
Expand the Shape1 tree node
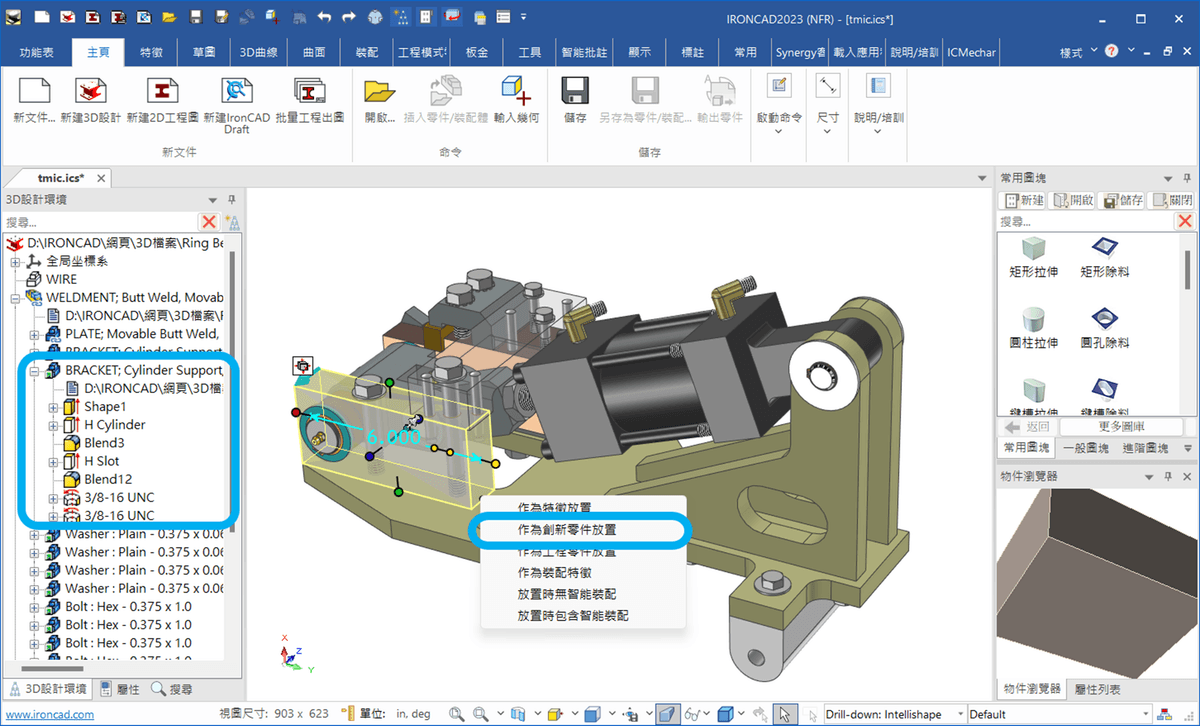point(54,407)
